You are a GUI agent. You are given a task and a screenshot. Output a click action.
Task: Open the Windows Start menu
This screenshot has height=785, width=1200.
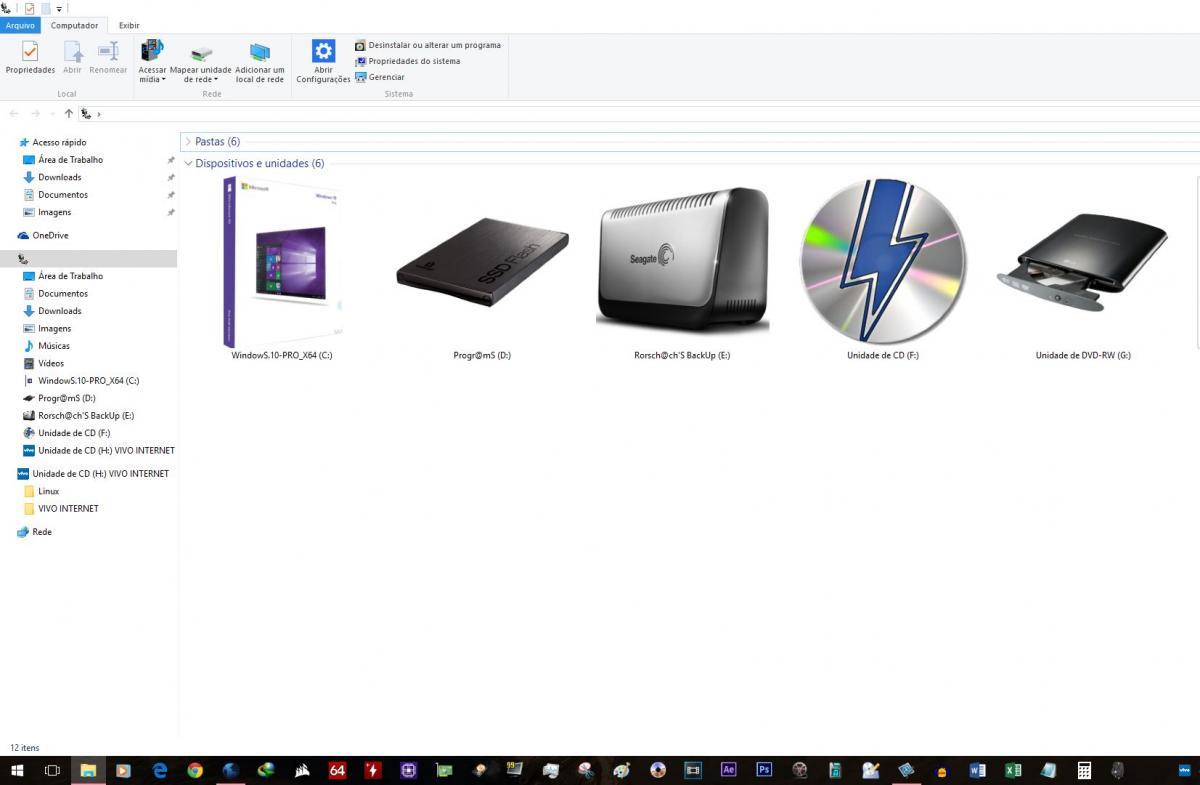pyautogui.click(x=17, y=770)
